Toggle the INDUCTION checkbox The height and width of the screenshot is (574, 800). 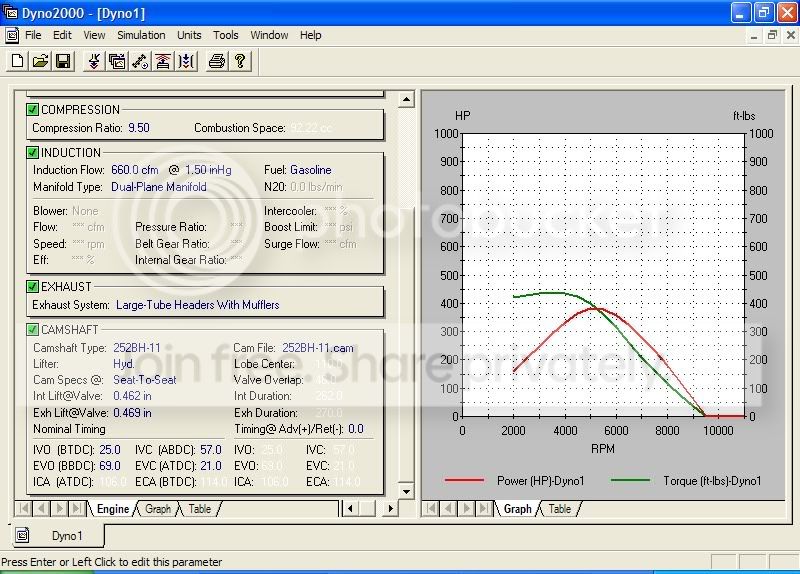[33, 152]
